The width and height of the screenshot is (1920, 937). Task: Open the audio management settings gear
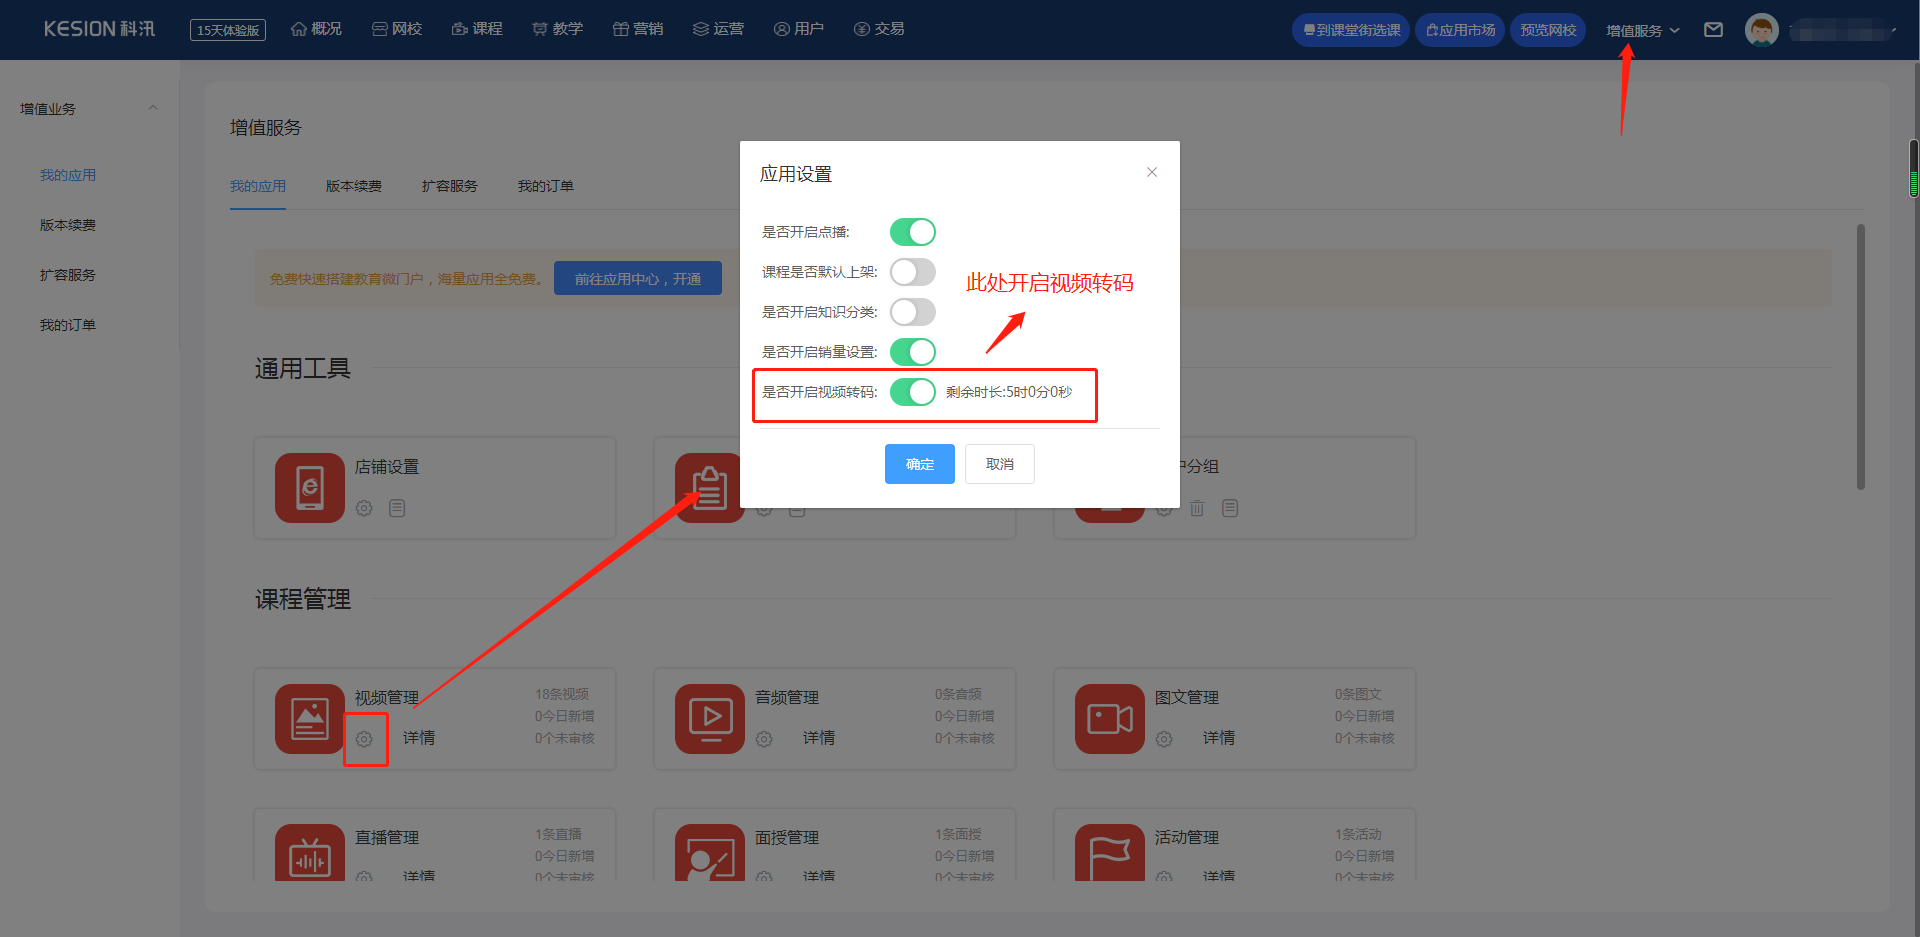coord(764,739)
